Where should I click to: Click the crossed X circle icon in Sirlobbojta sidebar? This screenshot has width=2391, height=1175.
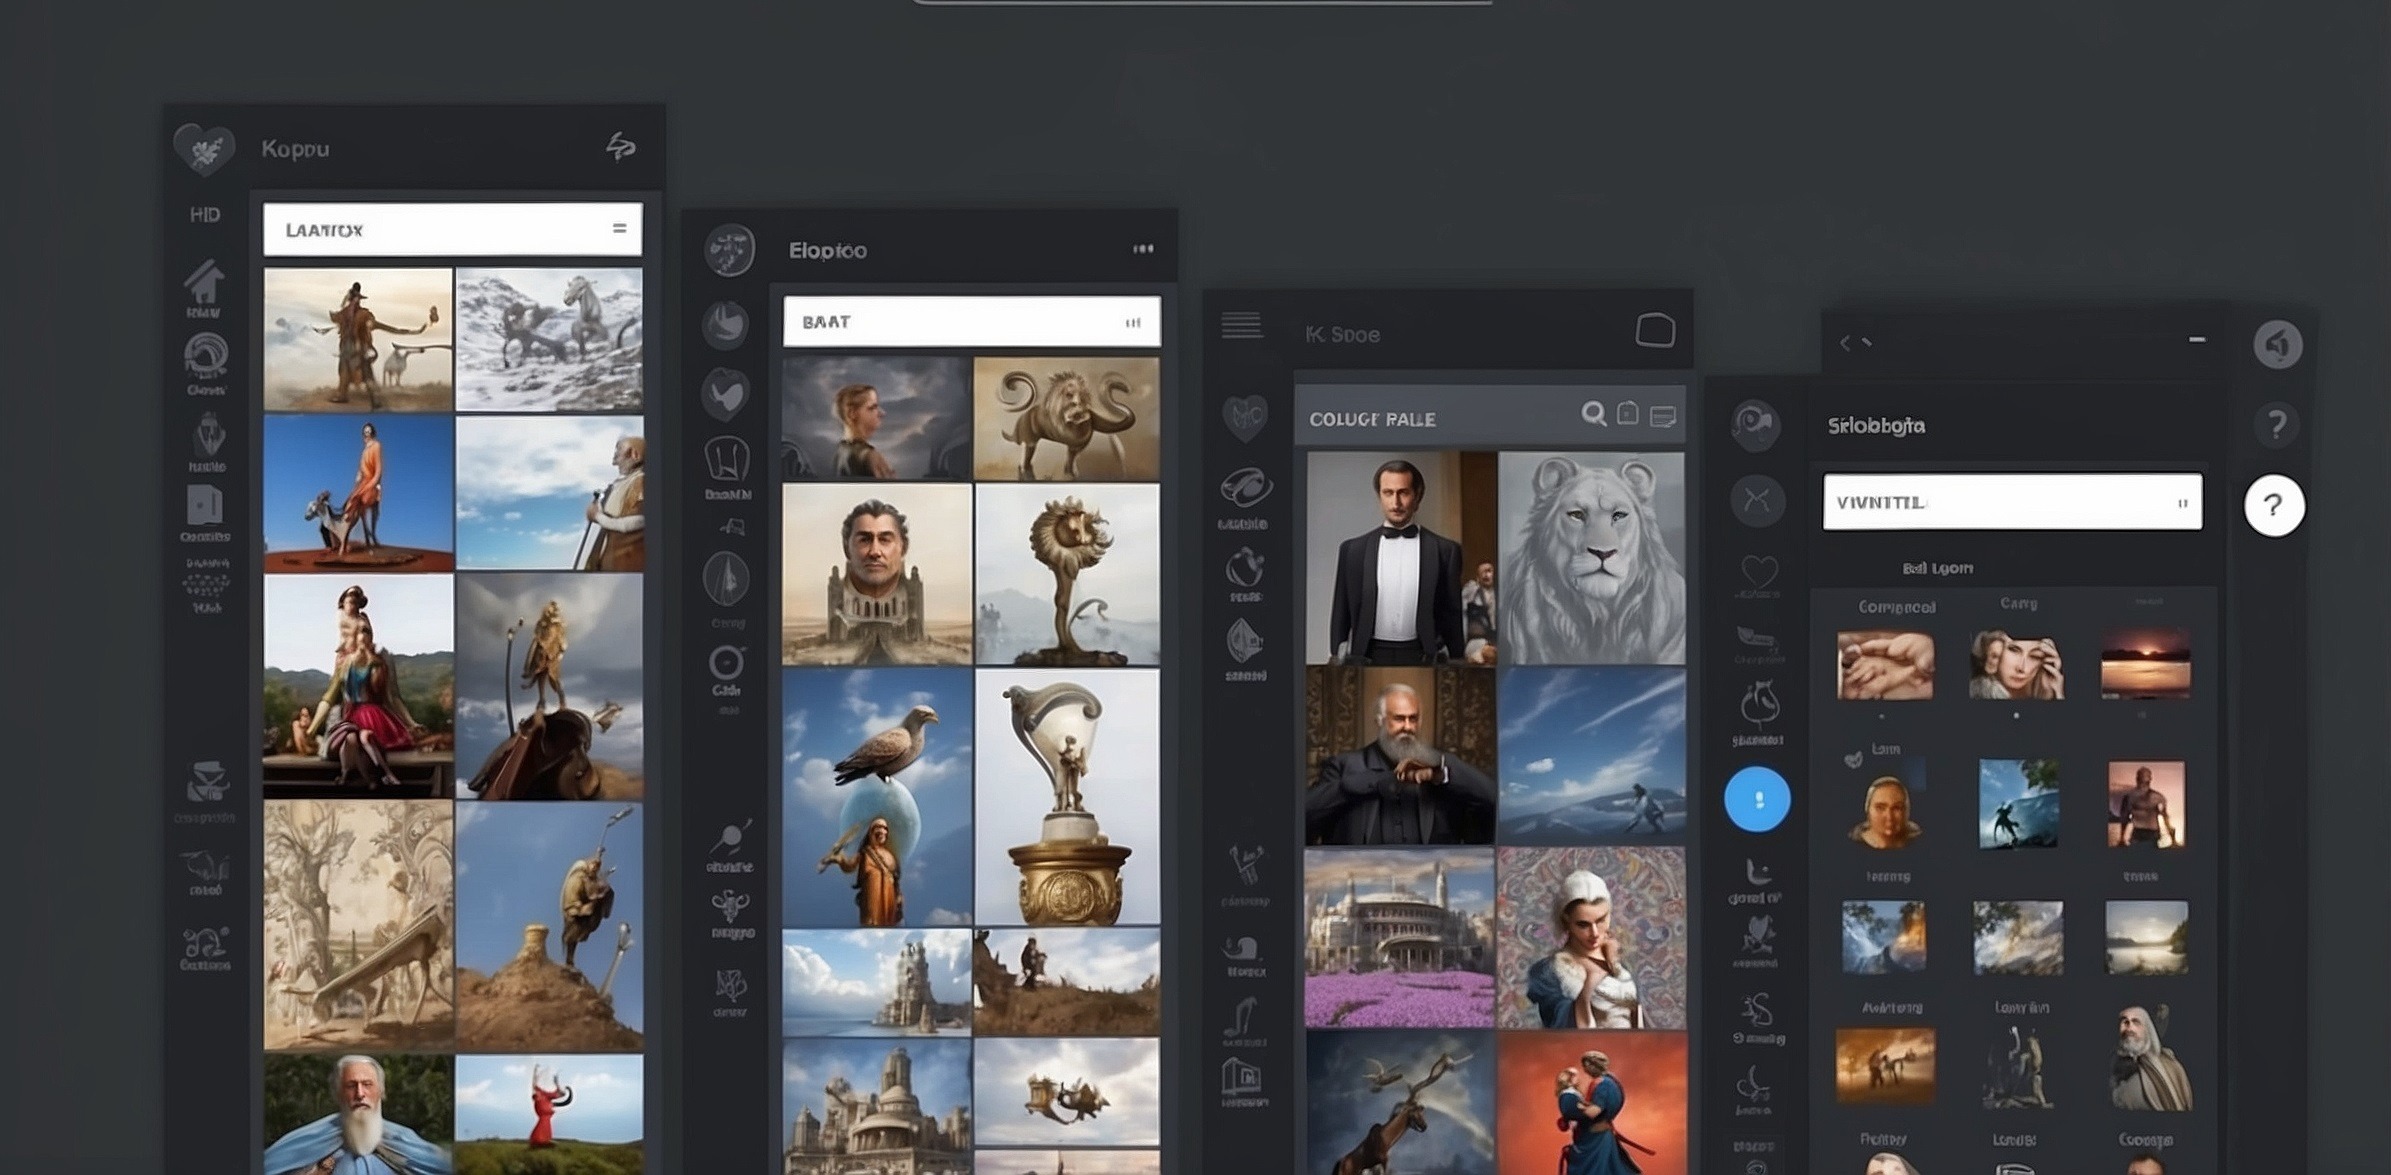click(1757, 499)
